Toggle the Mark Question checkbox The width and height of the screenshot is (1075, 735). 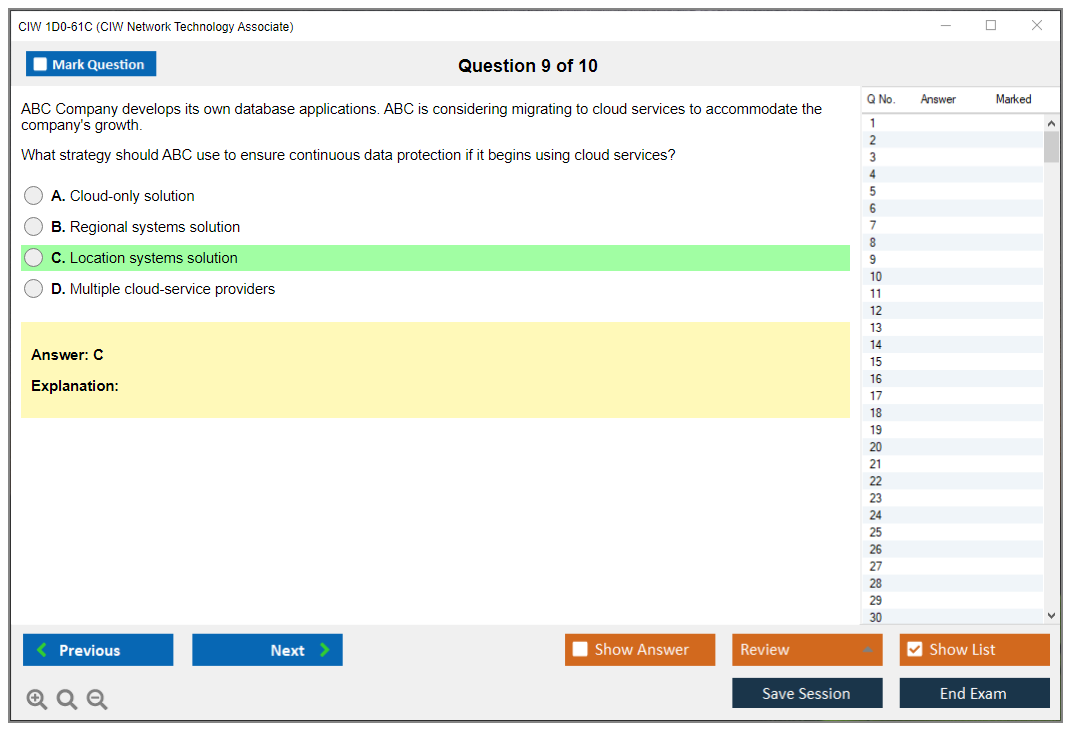tap(41, 64)
